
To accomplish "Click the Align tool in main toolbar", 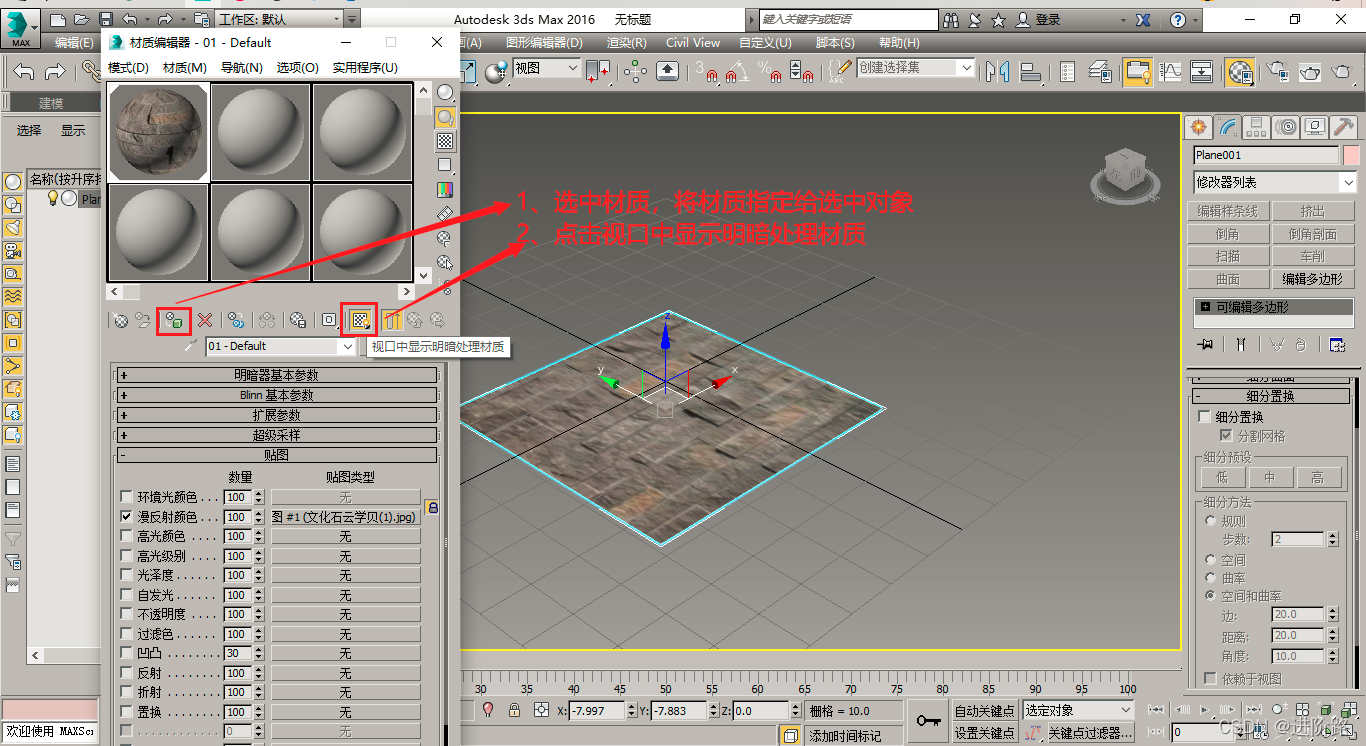I will [x=1030, y=71].
